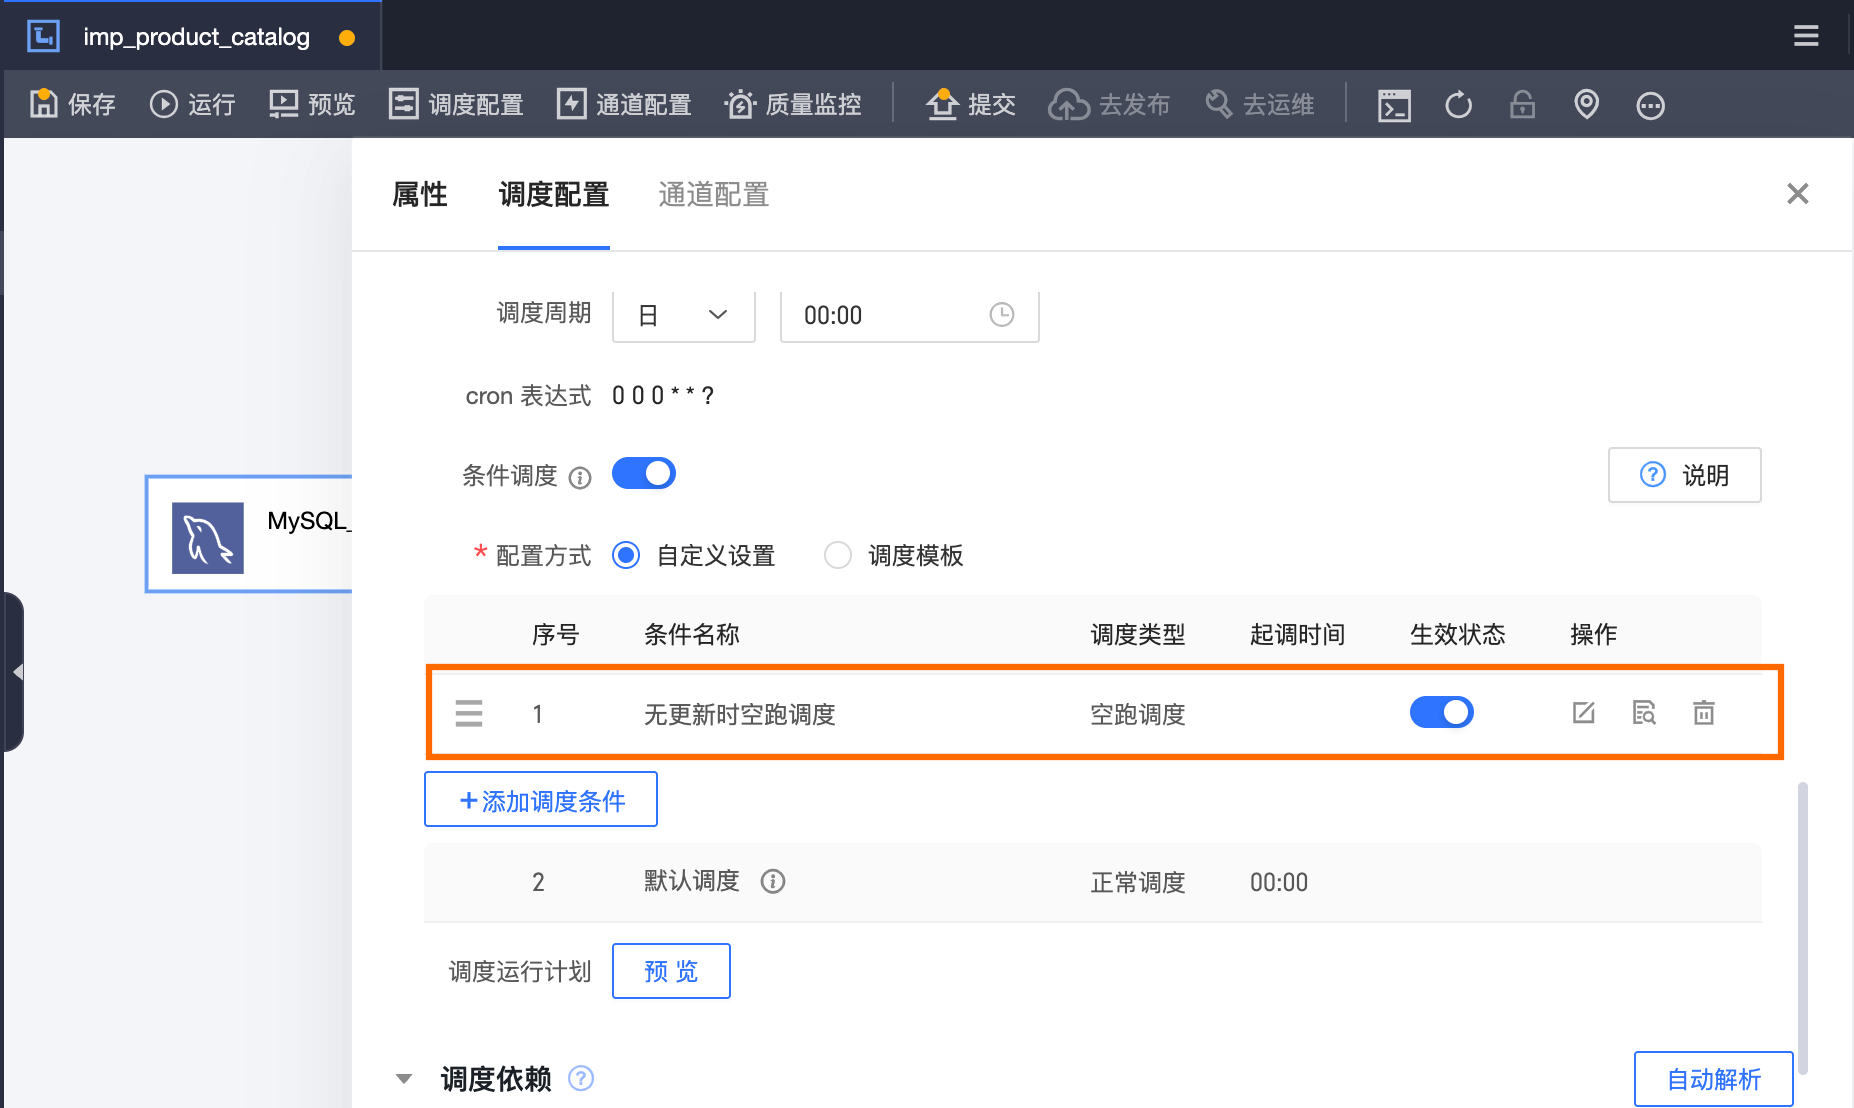Edit the 无更新时空跑调度 condition
This screenshot has height=1108, width=1854.
(1583, 713)
